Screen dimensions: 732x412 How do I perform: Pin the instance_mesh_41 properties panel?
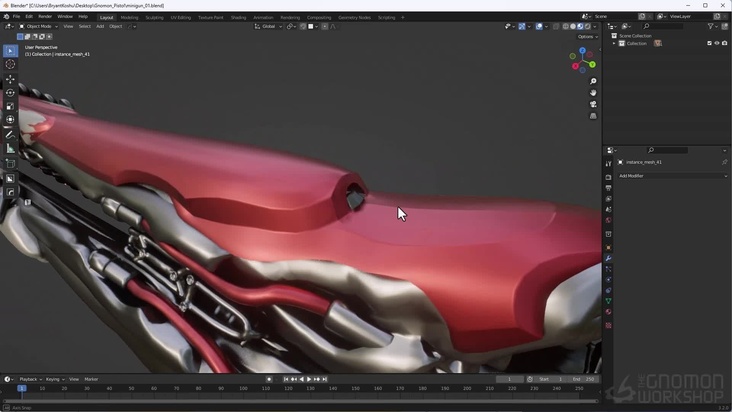click(725, 162)
